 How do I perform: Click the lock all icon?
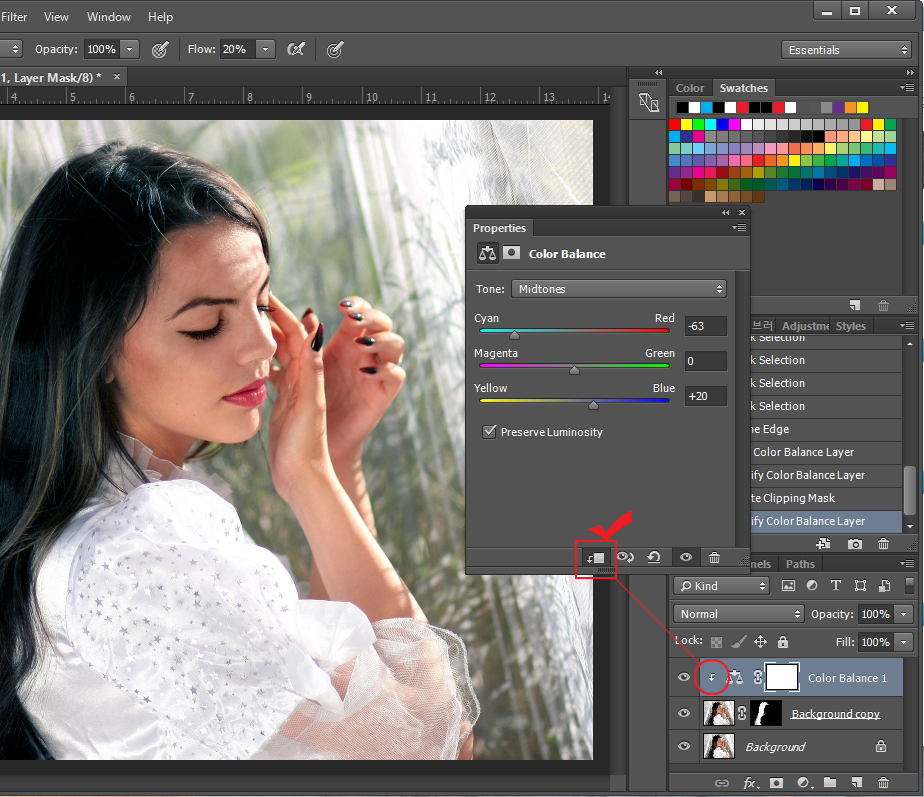783,641
